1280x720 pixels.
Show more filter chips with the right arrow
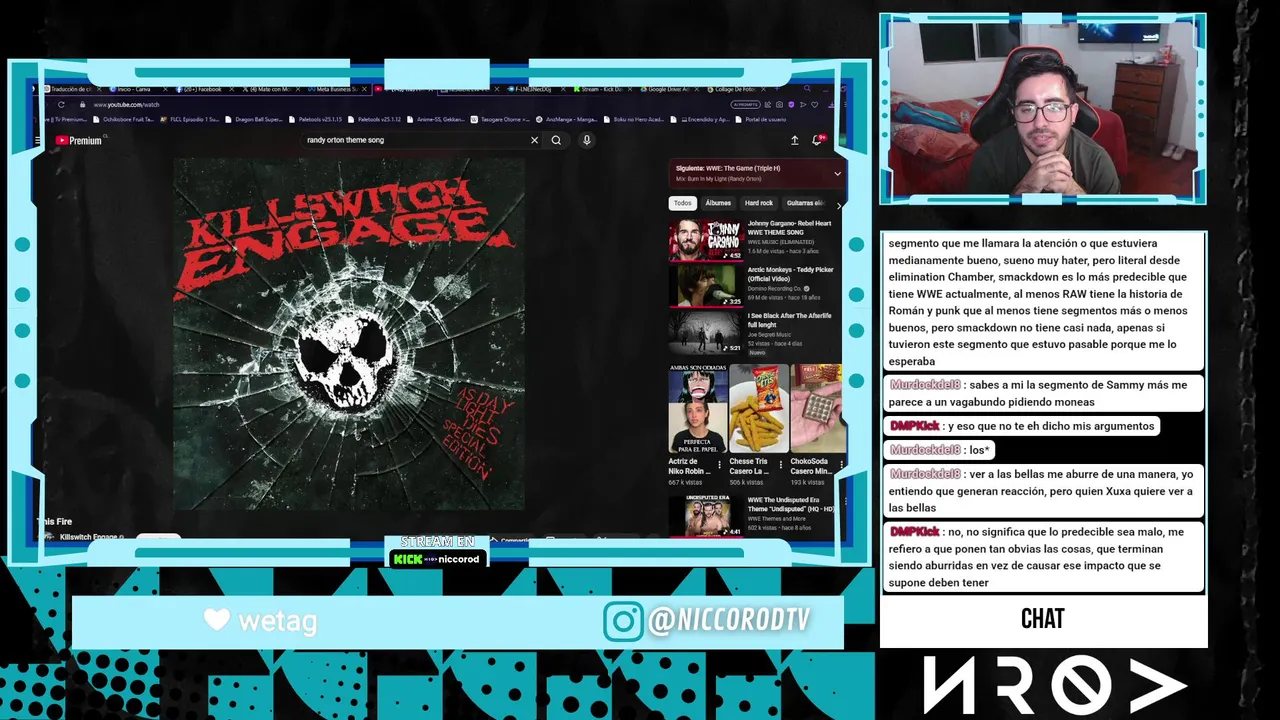[839, 205]
